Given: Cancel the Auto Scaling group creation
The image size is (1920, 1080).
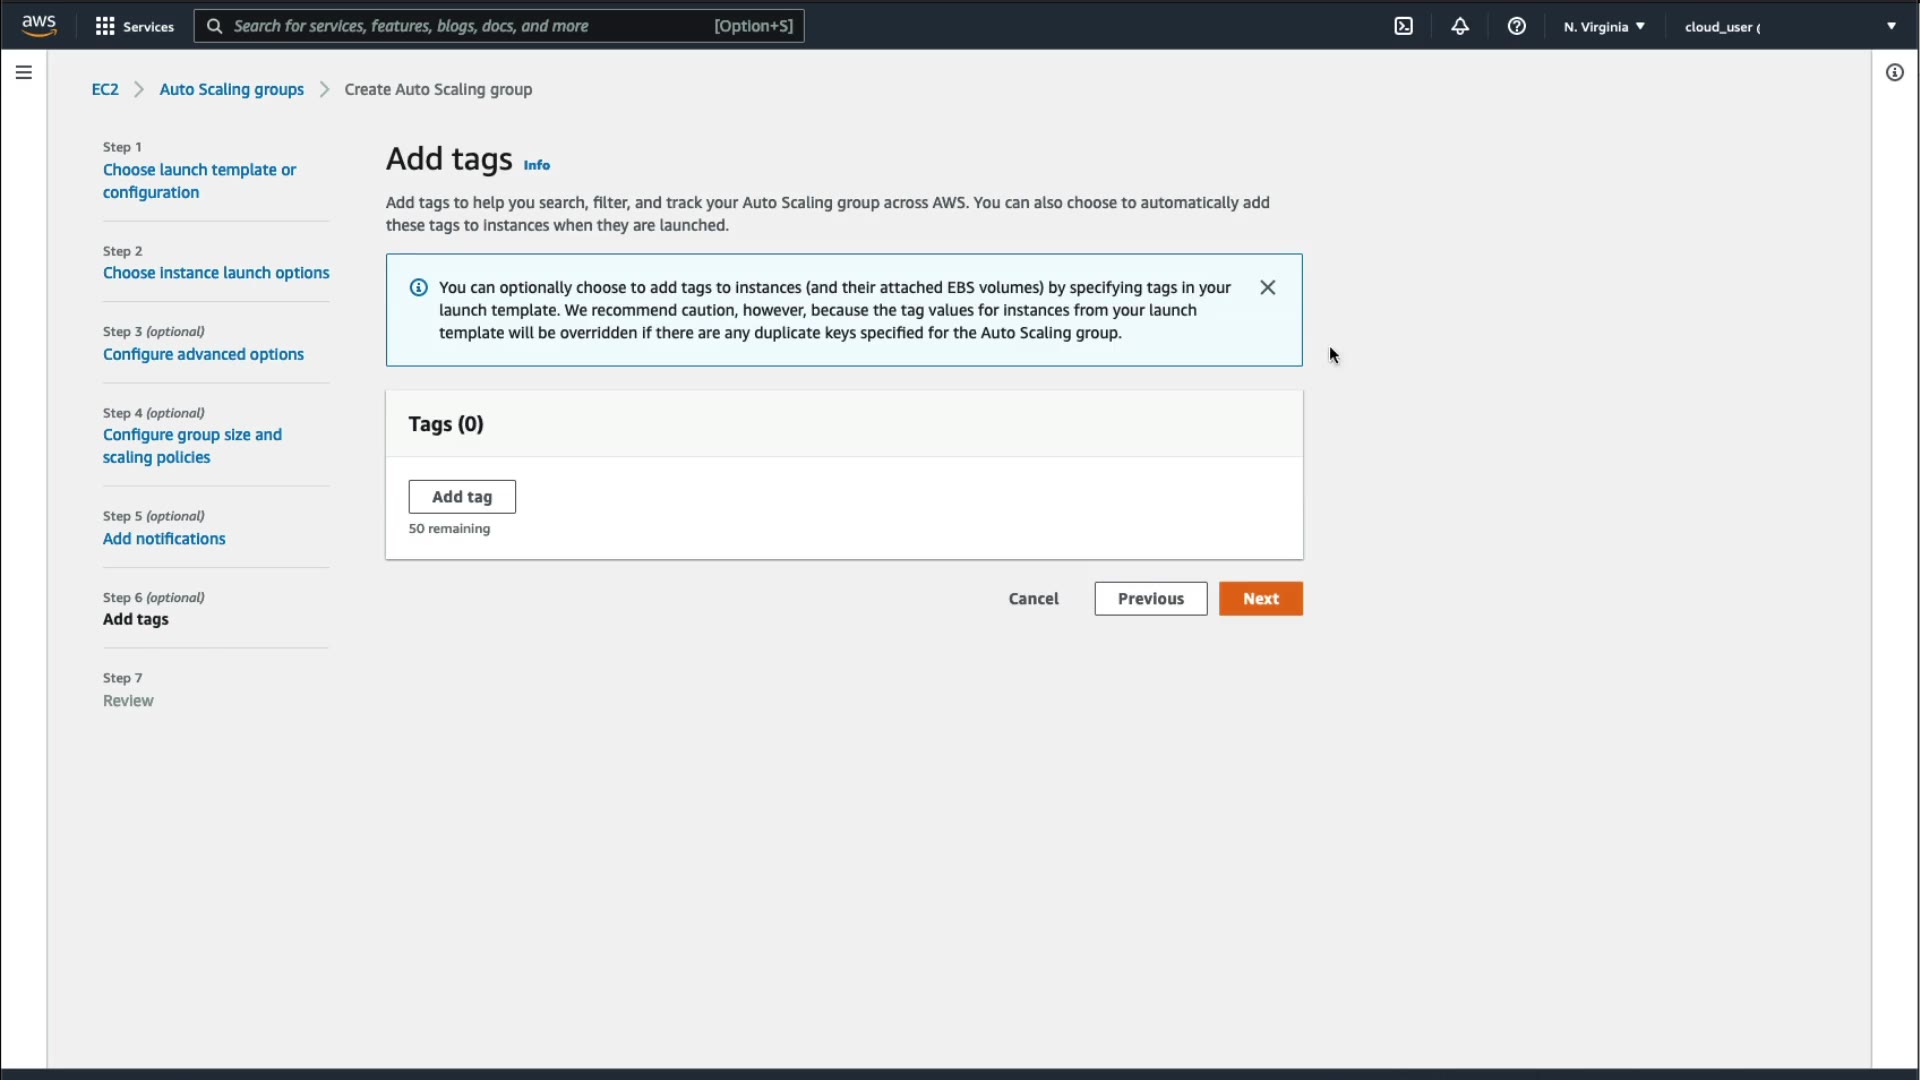Looking at the screenshot, I should coord(1033,598).
